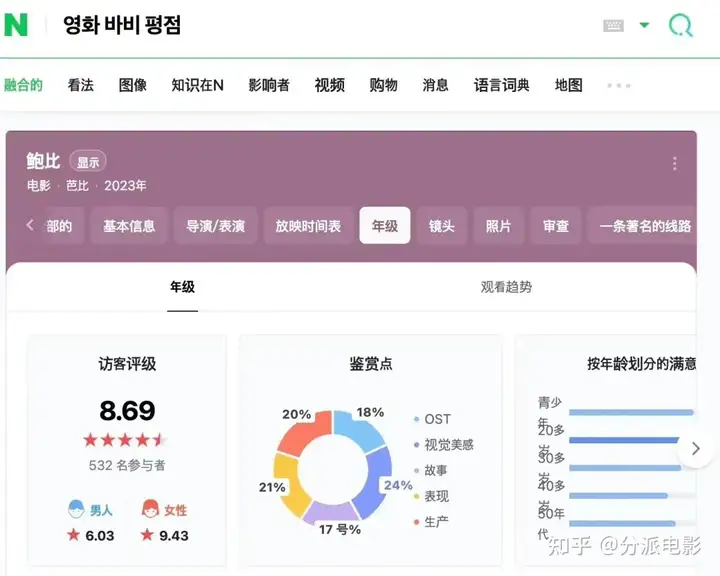Click the 电影 link under the title
Viewport: 720px width, 576px height.
click(39, 186)
